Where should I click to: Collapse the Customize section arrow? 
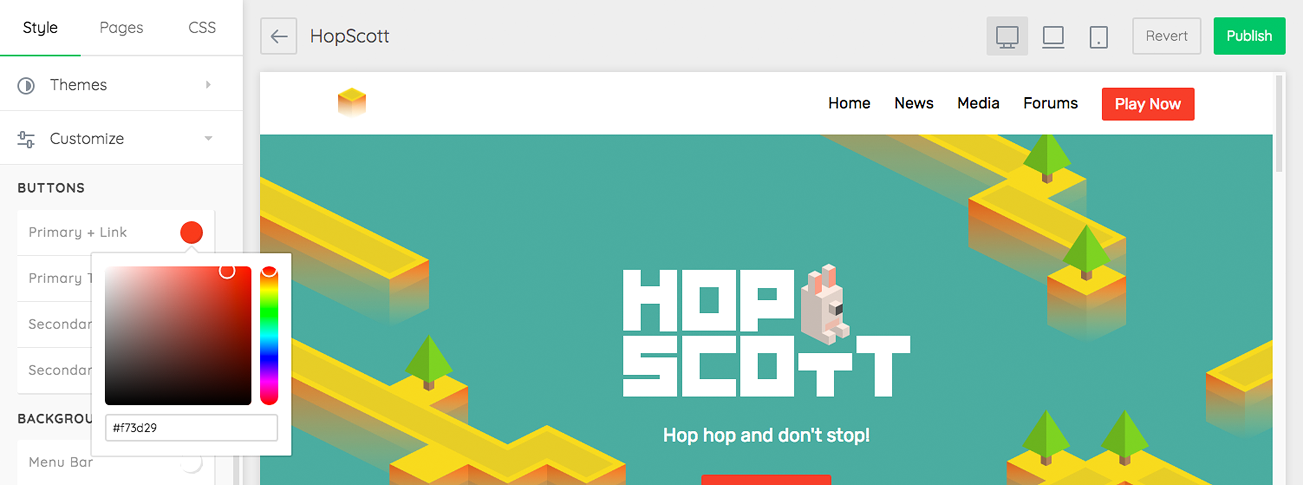coord(208,139)
